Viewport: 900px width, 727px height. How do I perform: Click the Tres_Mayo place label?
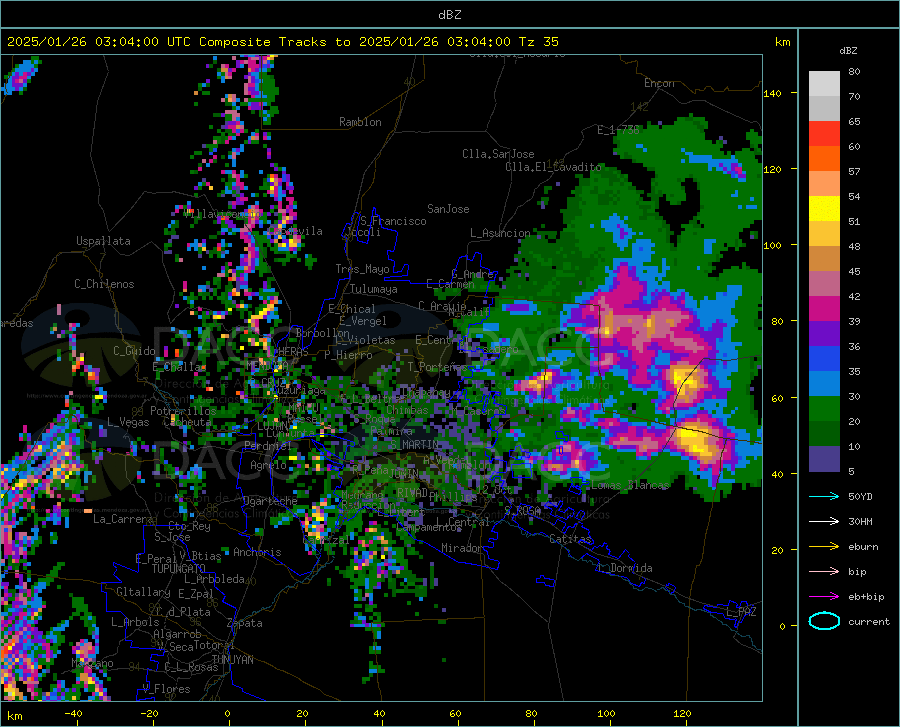(362, 269)
